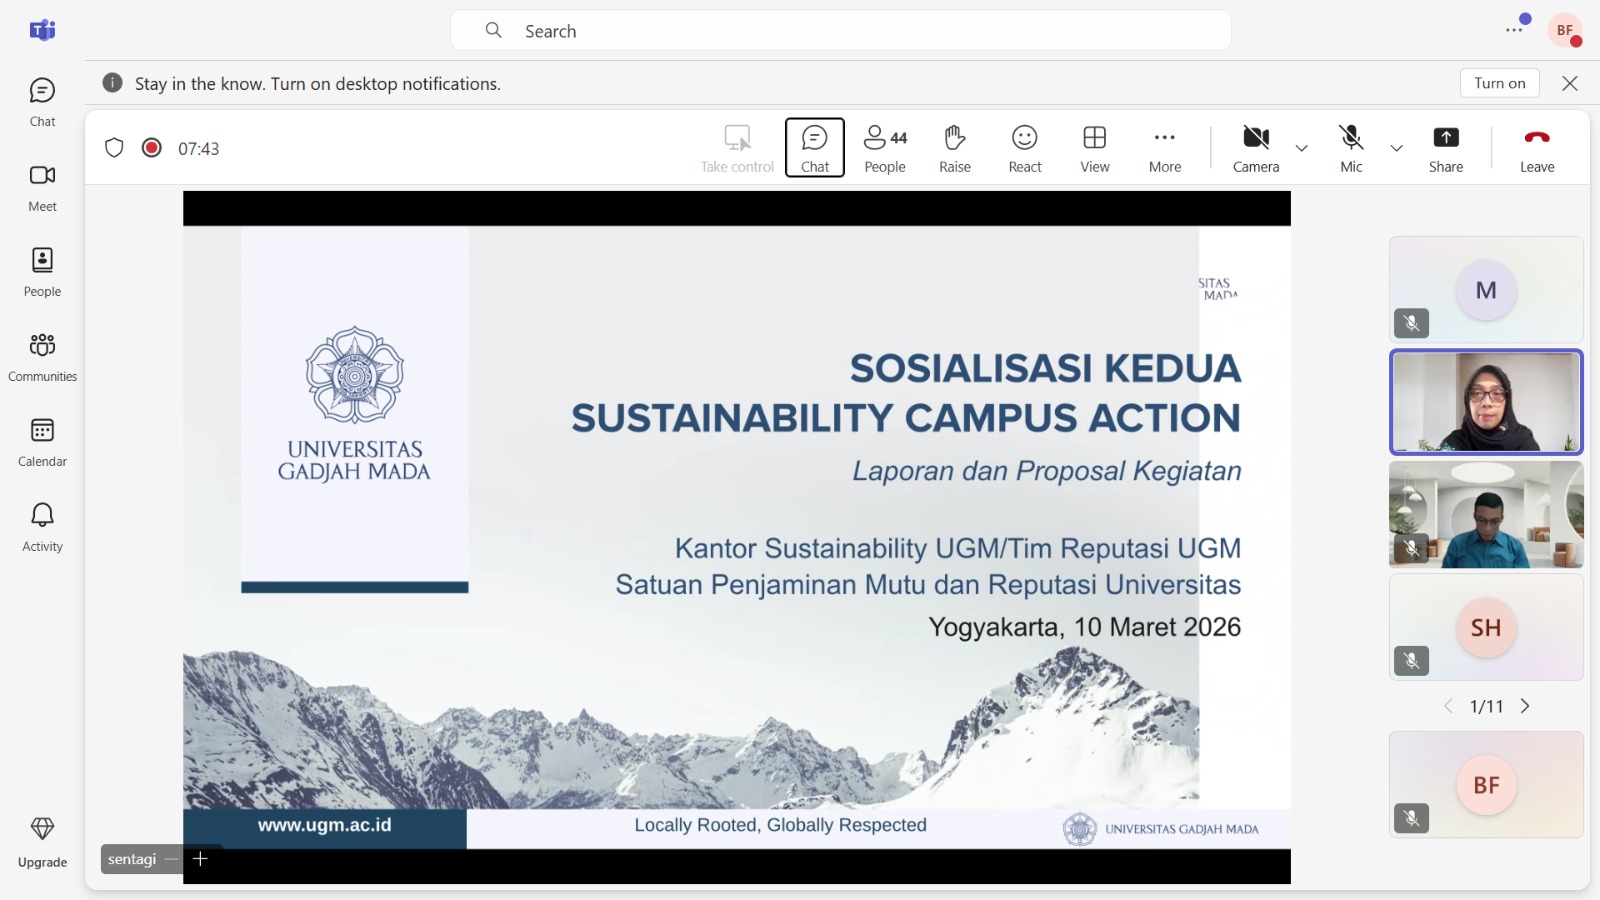Image resolution: width=1600 pixels, height=900 pixels.
Task: Open Communities in the left sidebar
Action: pos(42,356)
